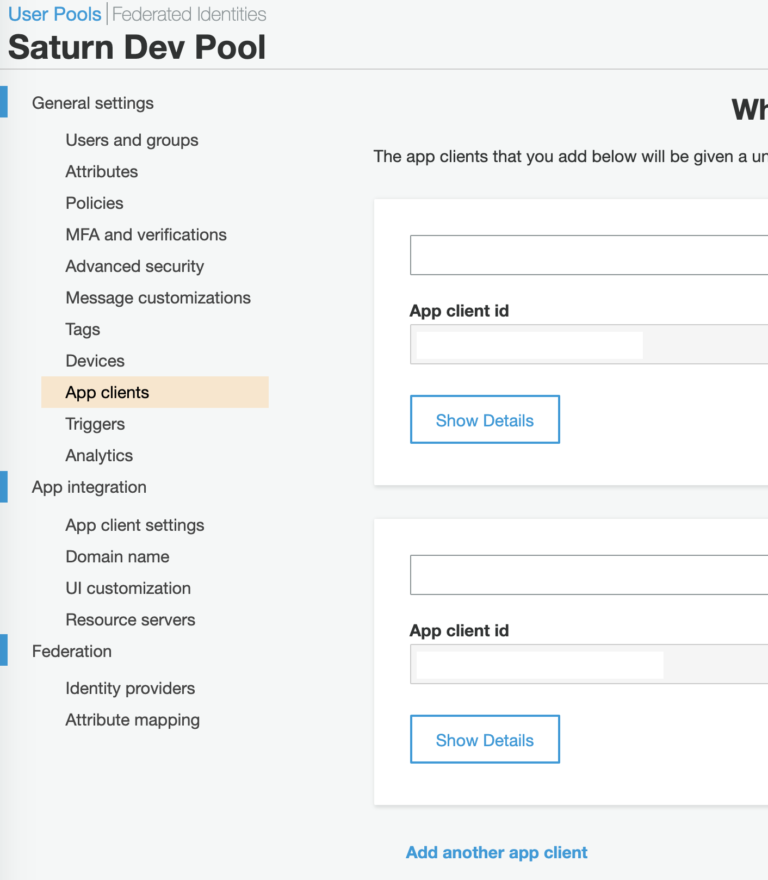The height and width of the screenshot is (880, 768).
Task: Open the User Pools link
Action: [54, 14]
